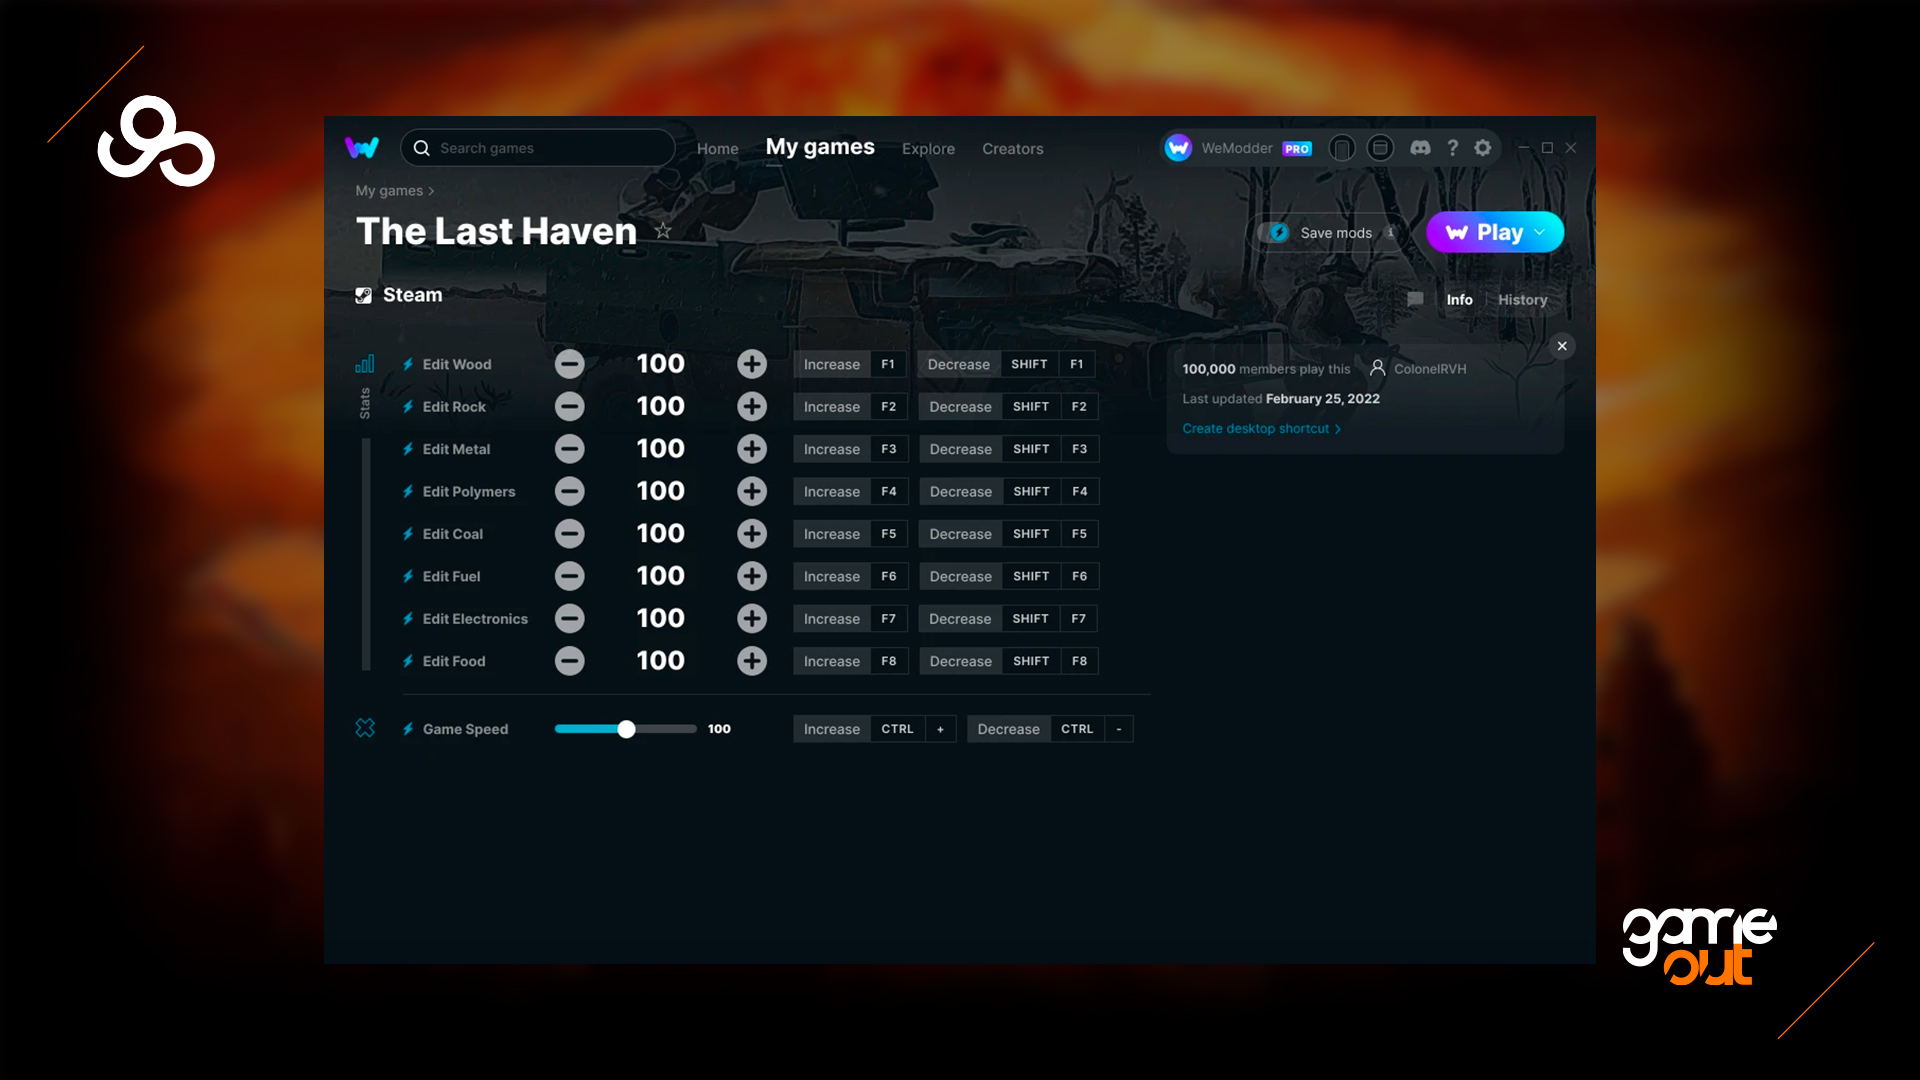This screenshot has height=1080, width=1920.
Task: Switch to the History tab
Action: point(1522,299)
